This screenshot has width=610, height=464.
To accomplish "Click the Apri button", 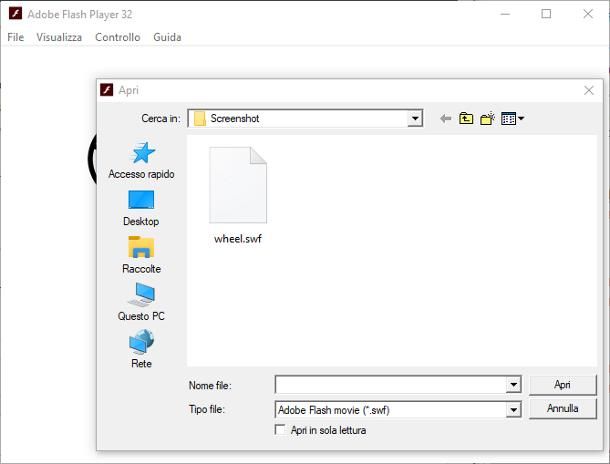I will tap(563, 385).
